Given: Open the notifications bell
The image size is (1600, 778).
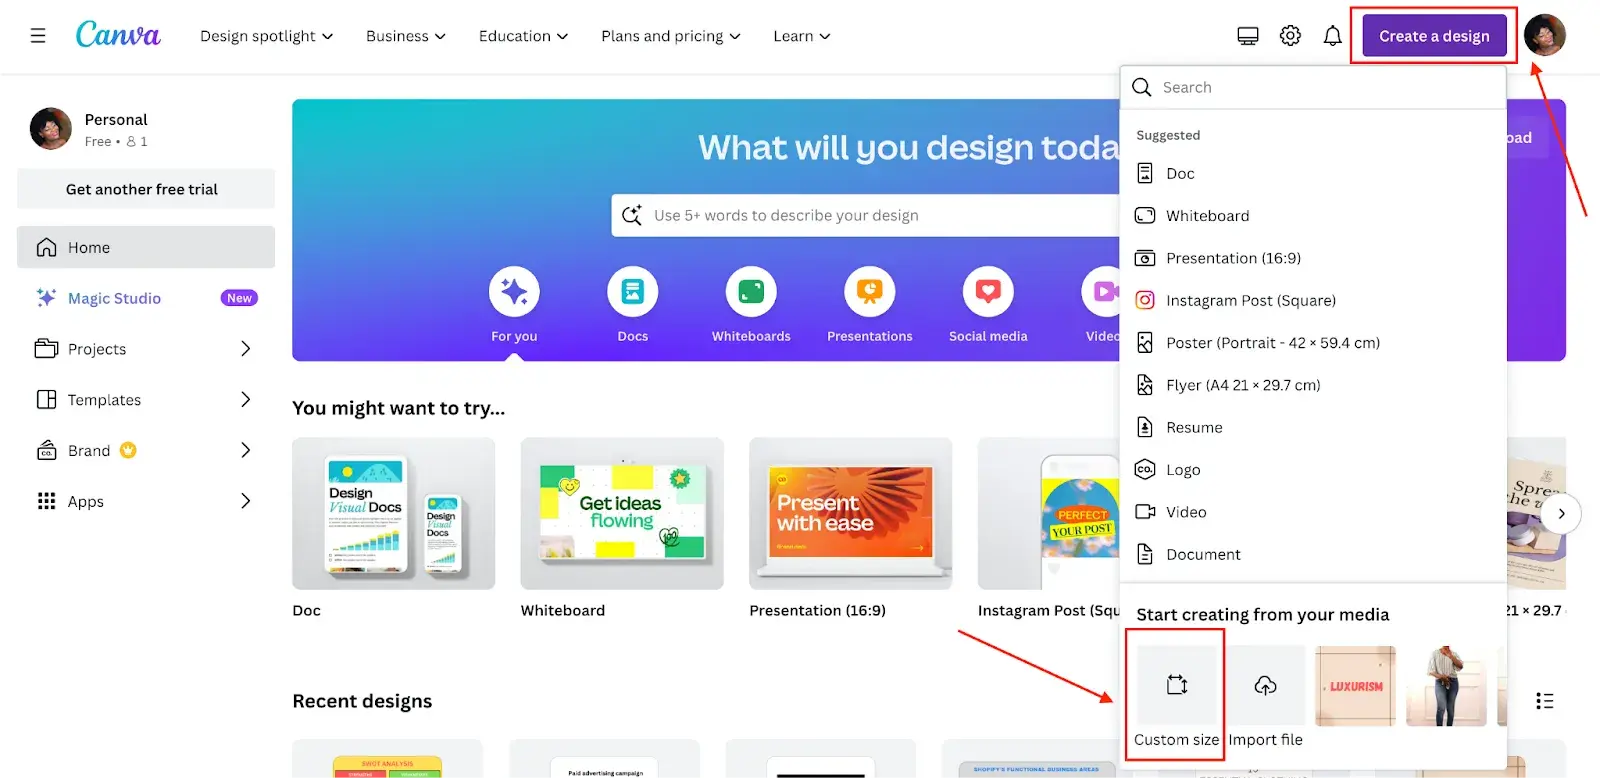Looking at the screenshot, I should click(x=1332, y=36).
